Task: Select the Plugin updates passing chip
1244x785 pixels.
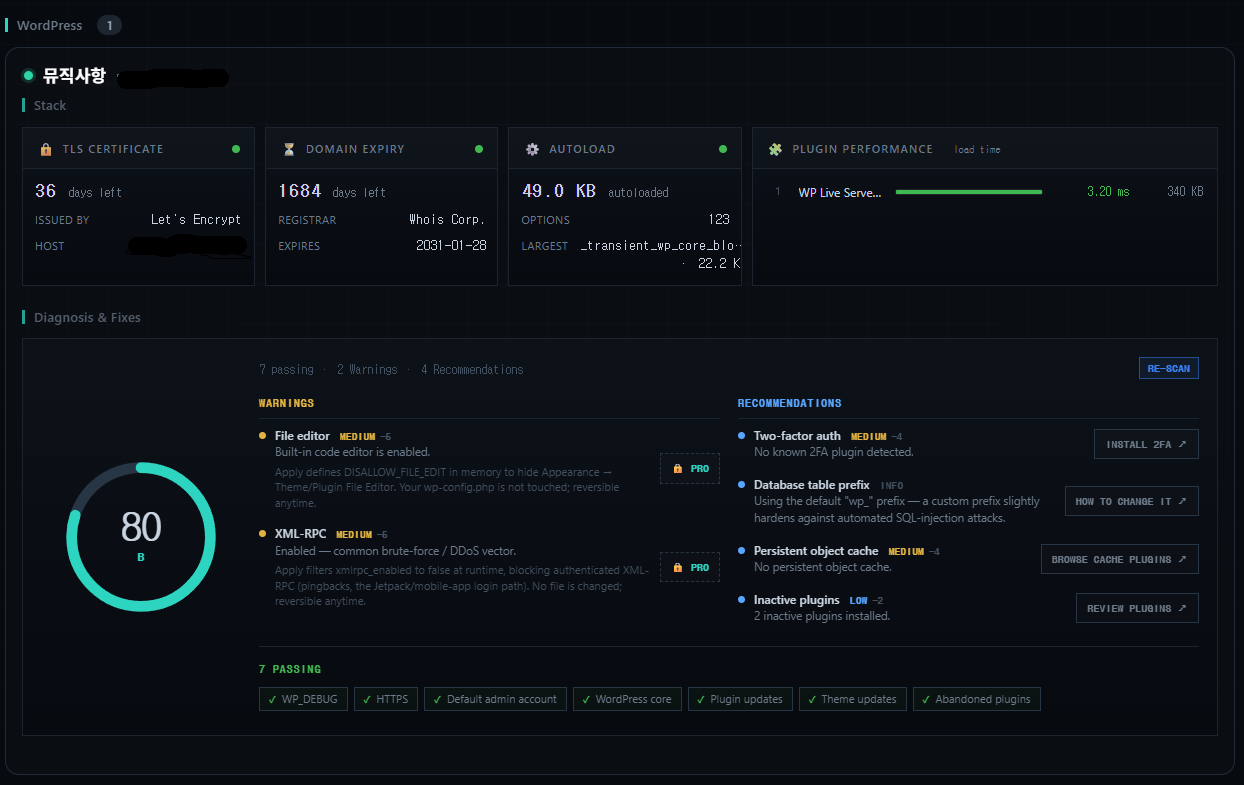Action: click(741, 699)
